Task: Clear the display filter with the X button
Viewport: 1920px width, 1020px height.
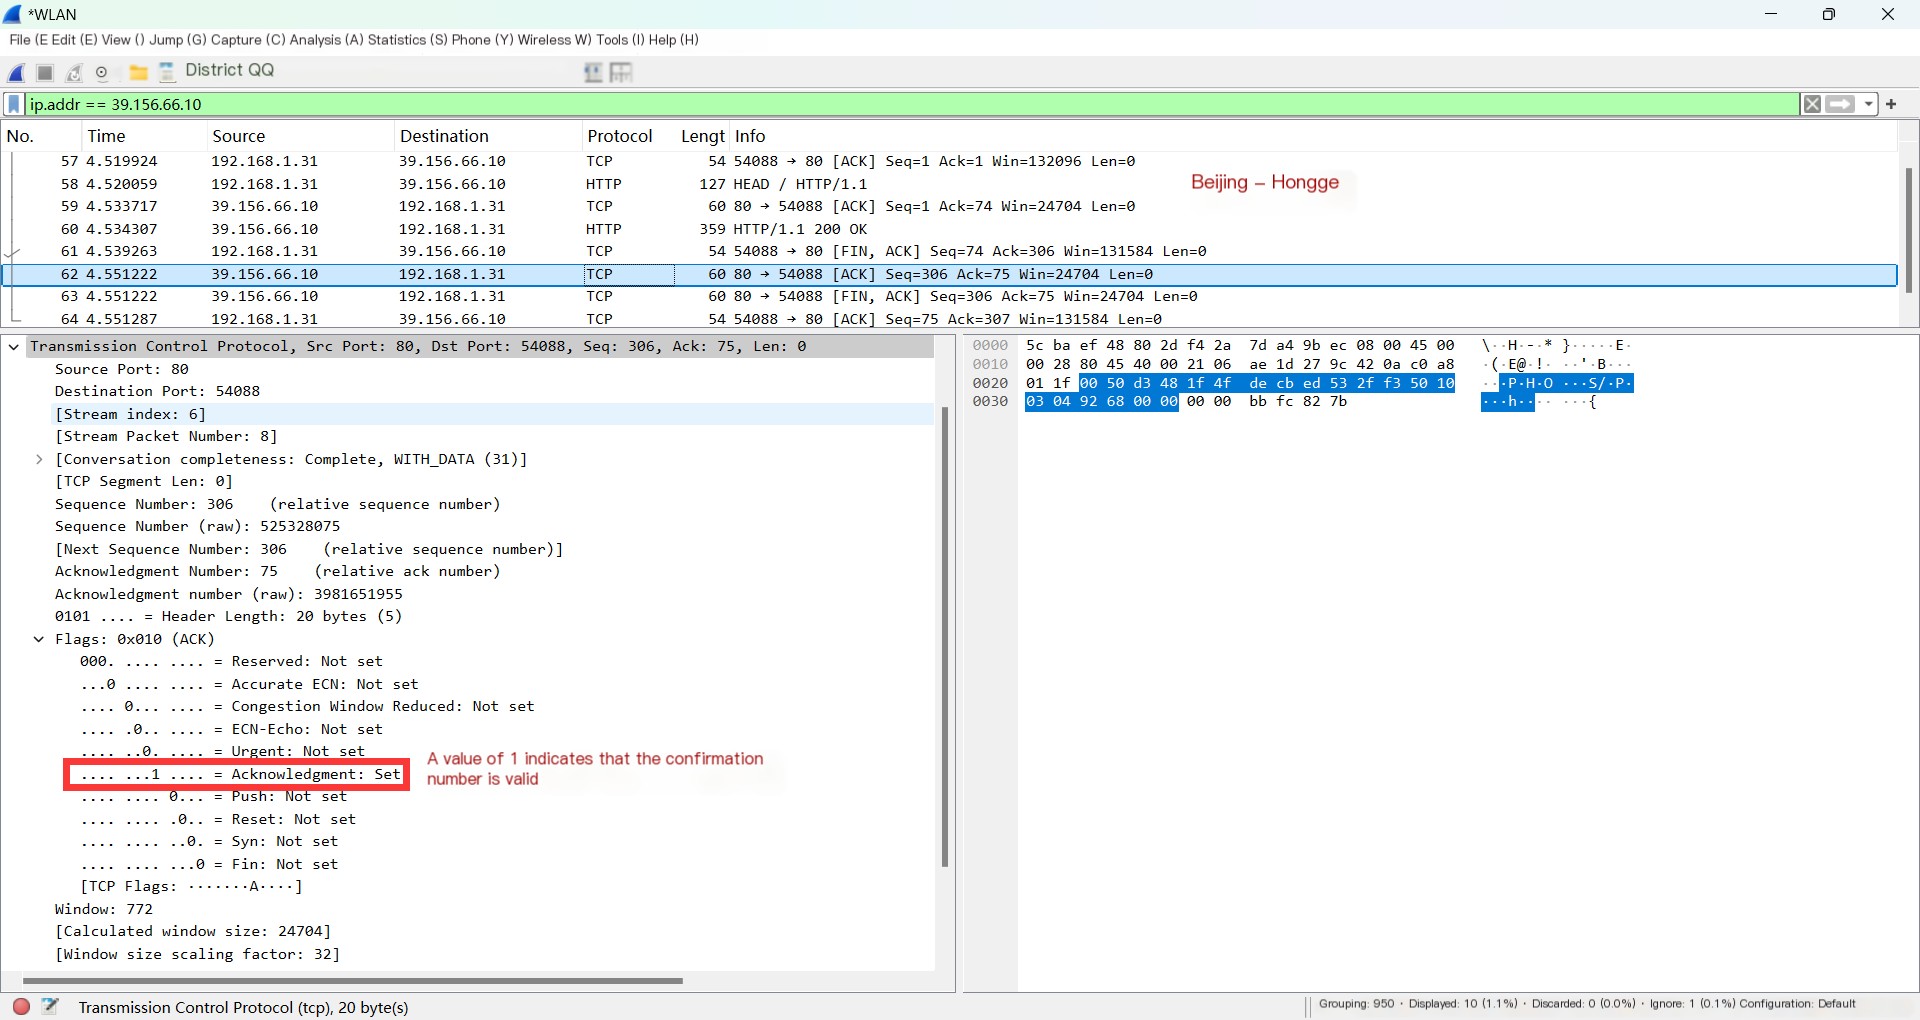Action: [x=1812, y=104]
